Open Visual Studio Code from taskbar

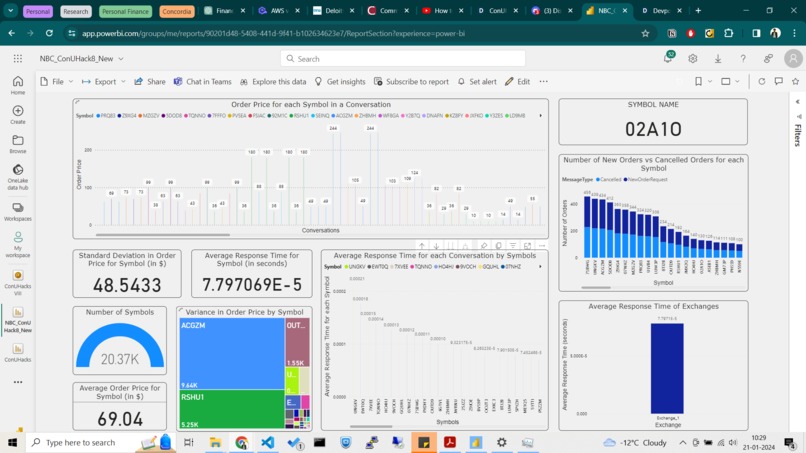268,442
